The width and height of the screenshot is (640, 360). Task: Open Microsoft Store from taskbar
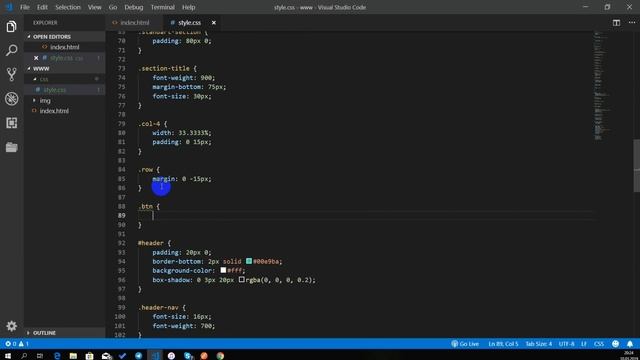pos(89,356)
